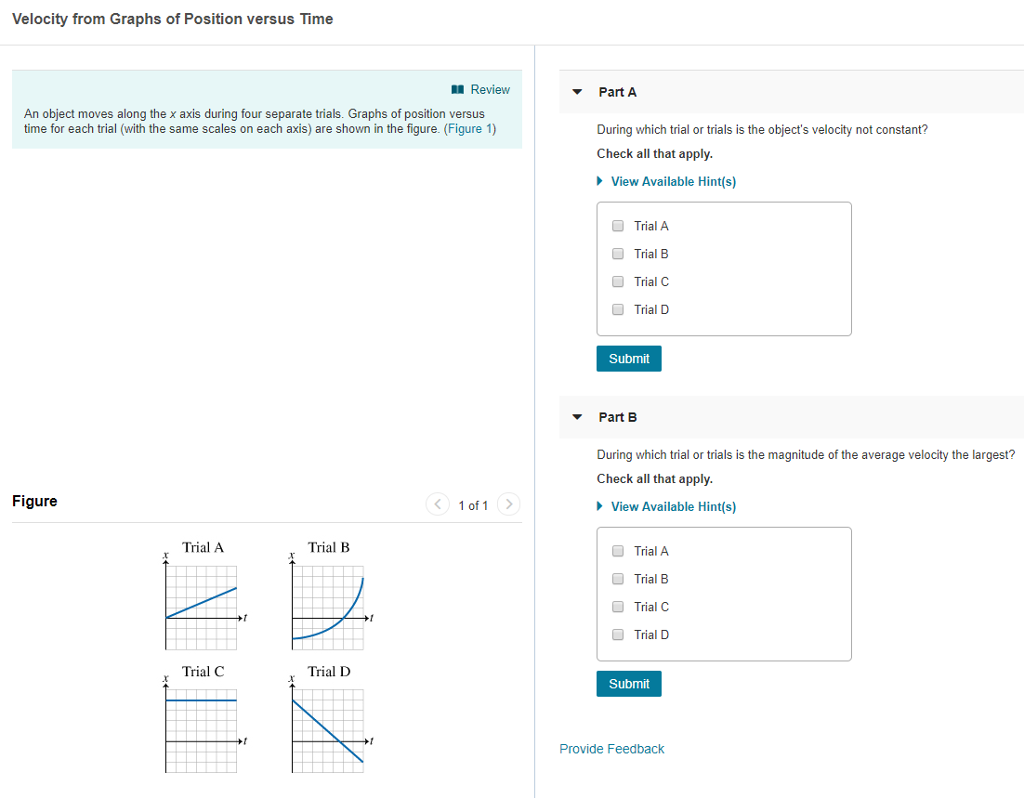1024x798 pixels.
Task: Click the downward chevron beside Part B heading
Action: [x=576, y=417]
